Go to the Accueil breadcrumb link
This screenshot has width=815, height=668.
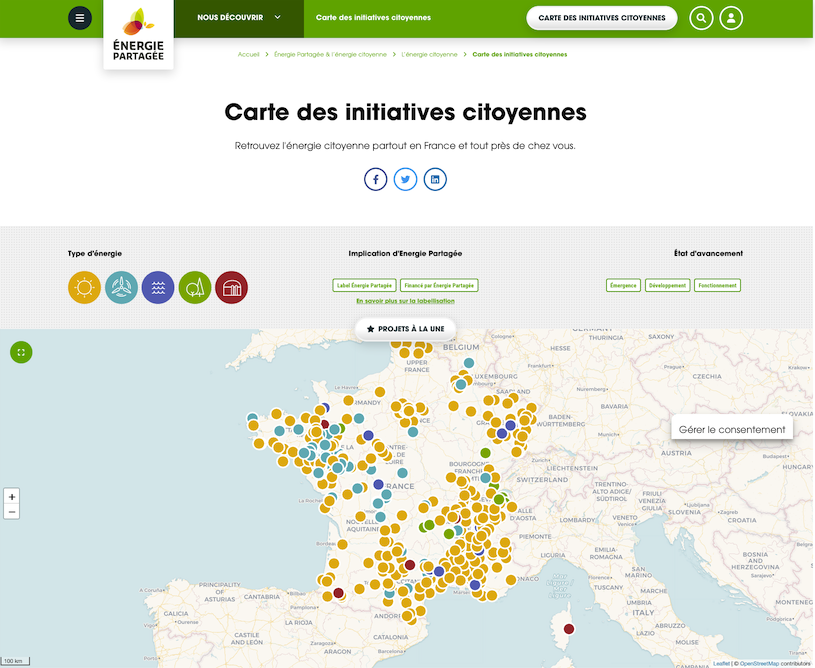click(249, 54)
